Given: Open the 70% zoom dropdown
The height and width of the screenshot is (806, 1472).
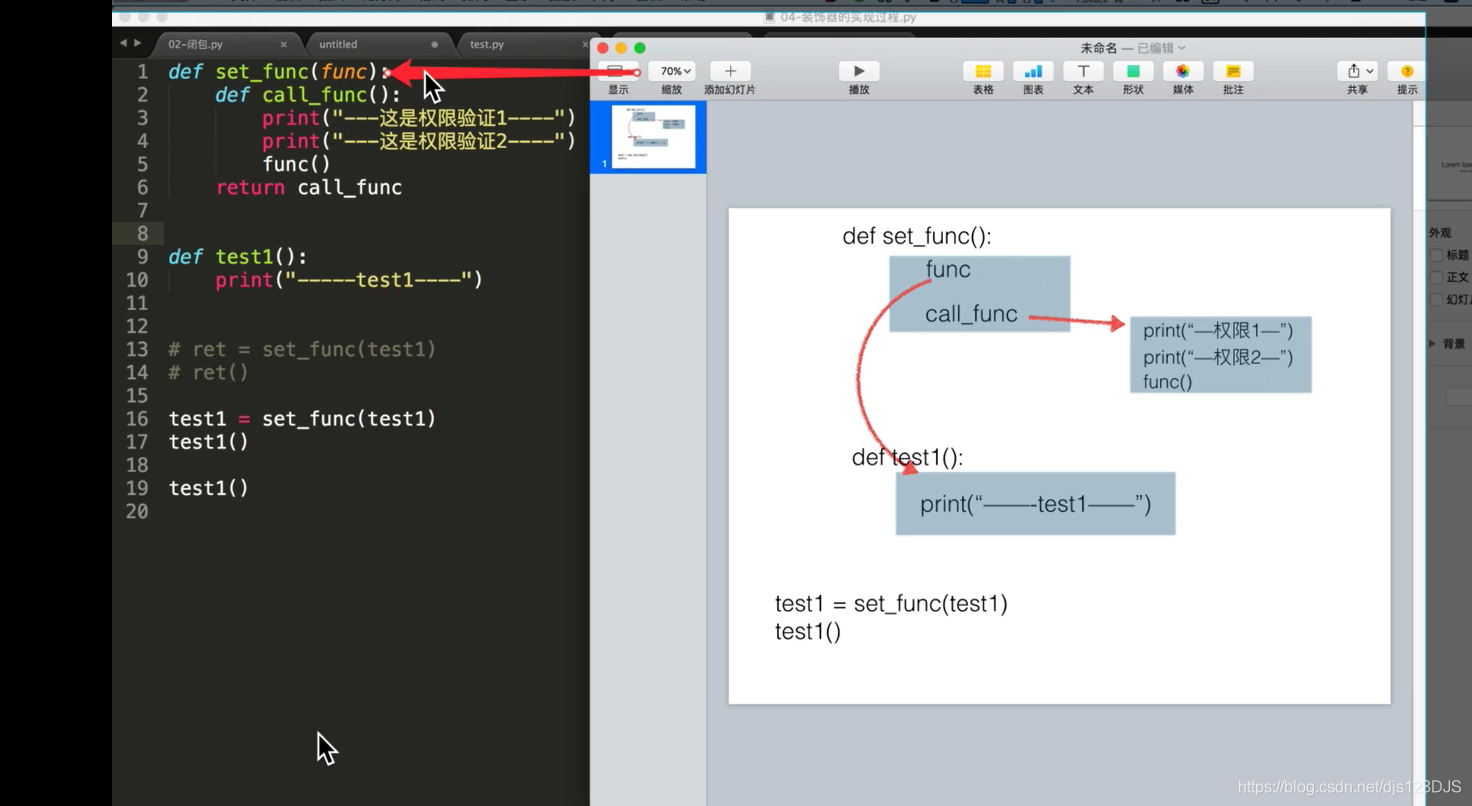Looking at the screenshot, I should 672,71.
